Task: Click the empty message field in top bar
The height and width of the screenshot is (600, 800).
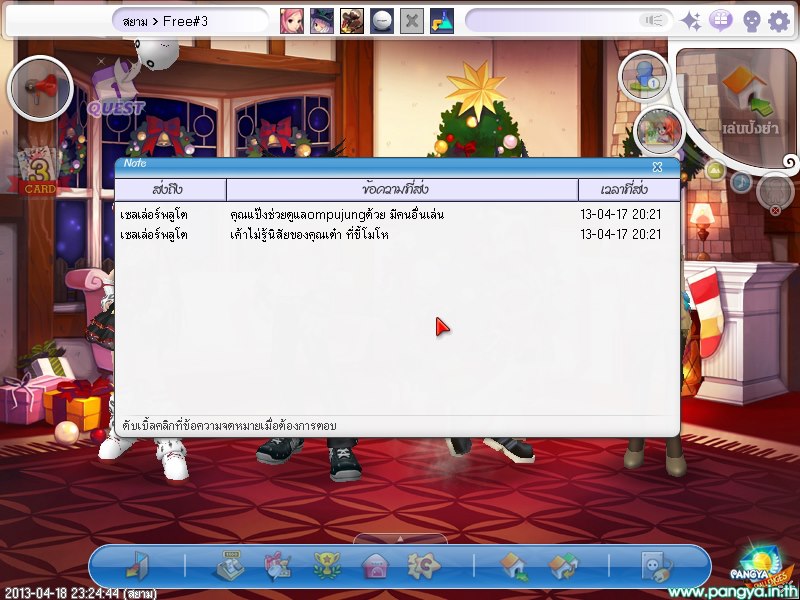Action: point(552,21)
